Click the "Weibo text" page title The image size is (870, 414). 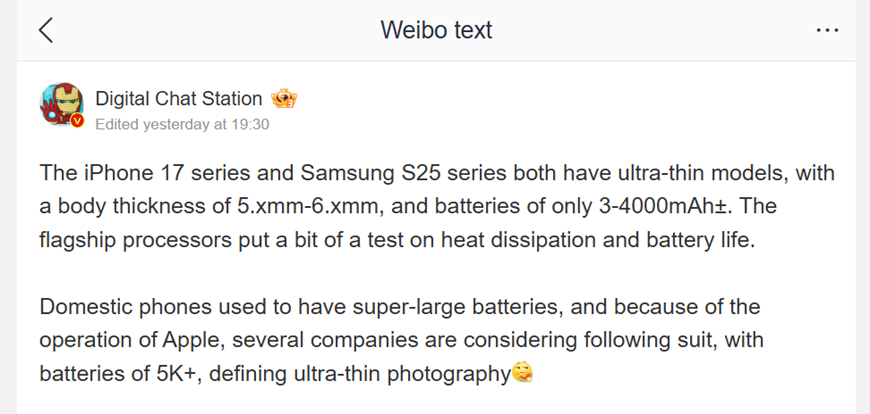[436, 30]
